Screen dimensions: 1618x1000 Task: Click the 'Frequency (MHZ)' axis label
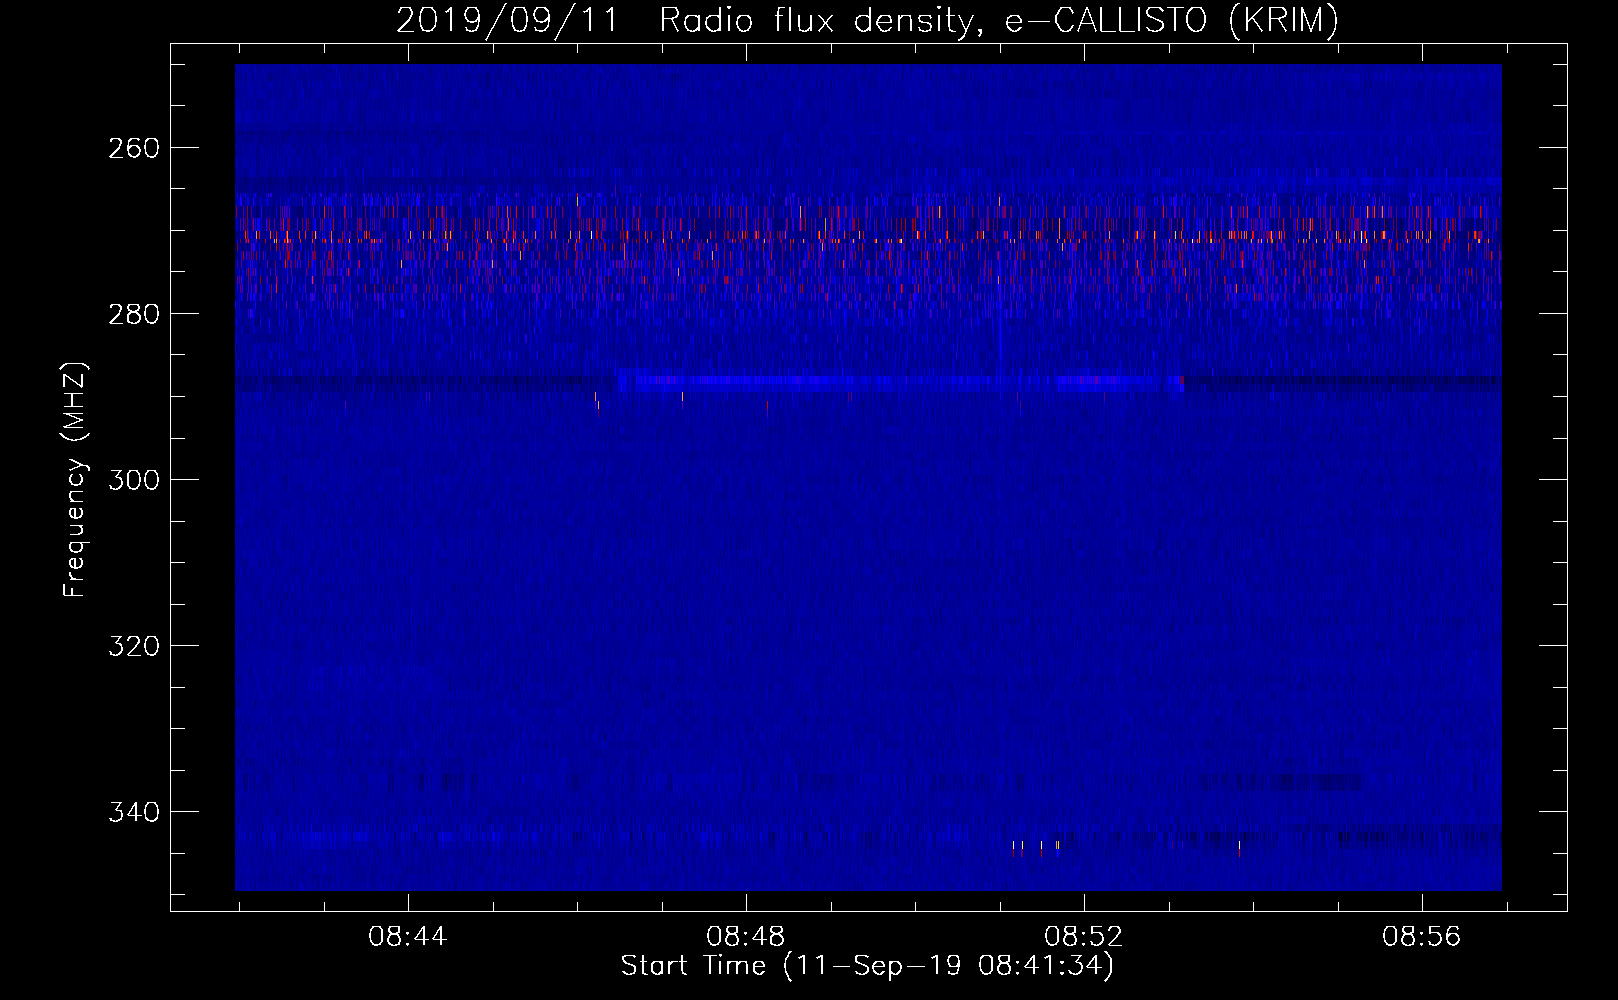pyautogui.click(x=75, y=480)
